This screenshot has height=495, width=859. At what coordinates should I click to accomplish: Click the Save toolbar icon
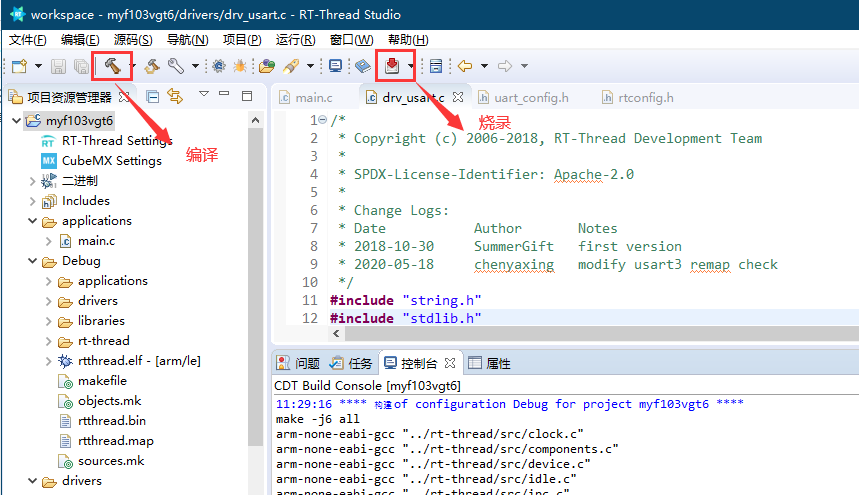click(58, 66)
